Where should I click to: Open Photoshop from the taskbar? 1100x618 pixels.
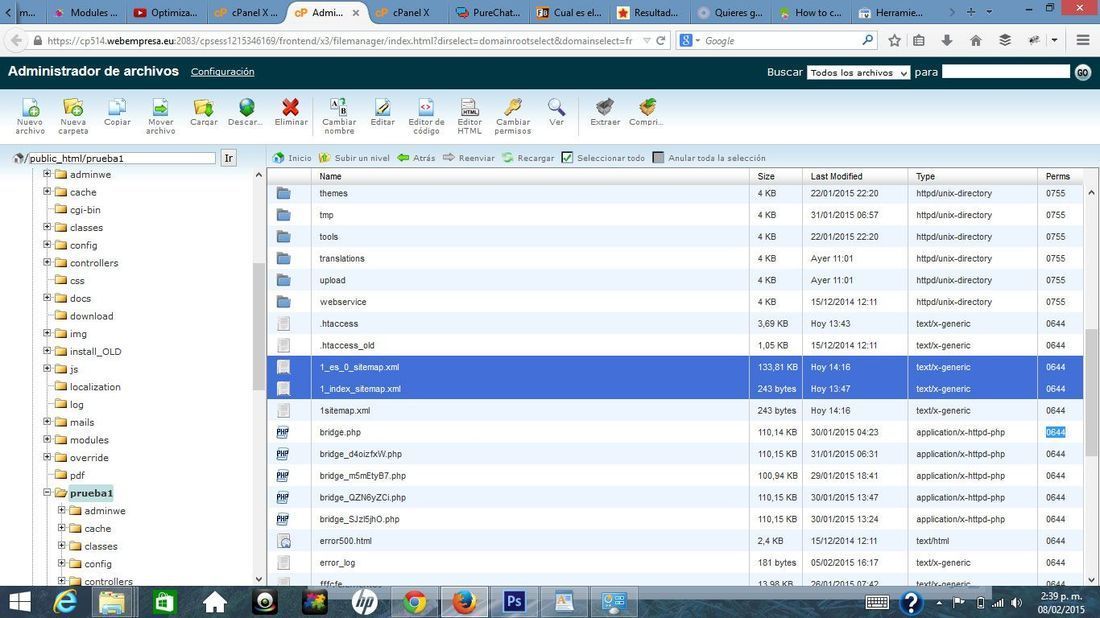click(514, 602)
